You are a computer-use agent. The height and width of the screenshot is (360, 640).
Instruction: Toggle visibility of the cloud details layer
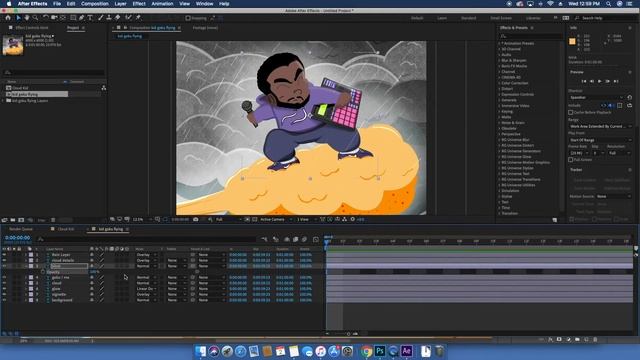coord(4,260)
